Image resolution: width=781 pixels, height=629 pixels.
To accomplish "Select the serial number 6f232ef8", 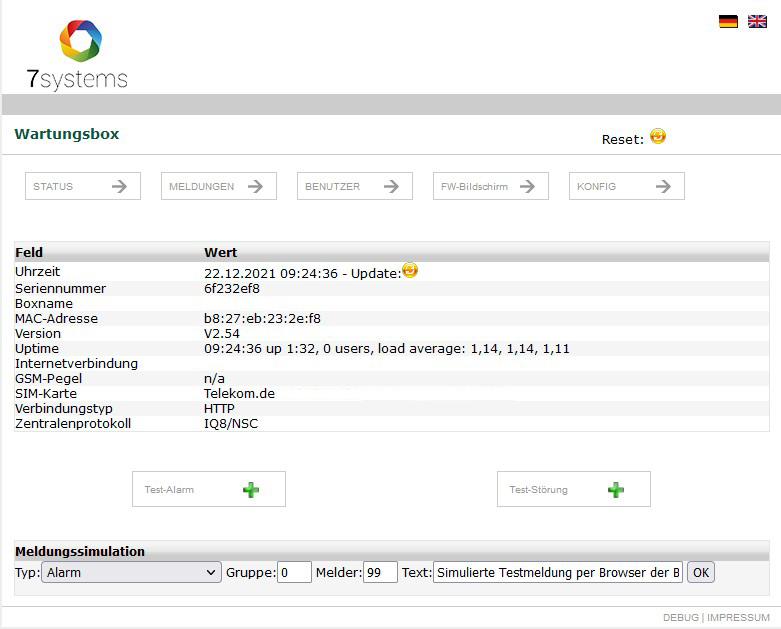I will pyautogui.click(x=232, y=289).
